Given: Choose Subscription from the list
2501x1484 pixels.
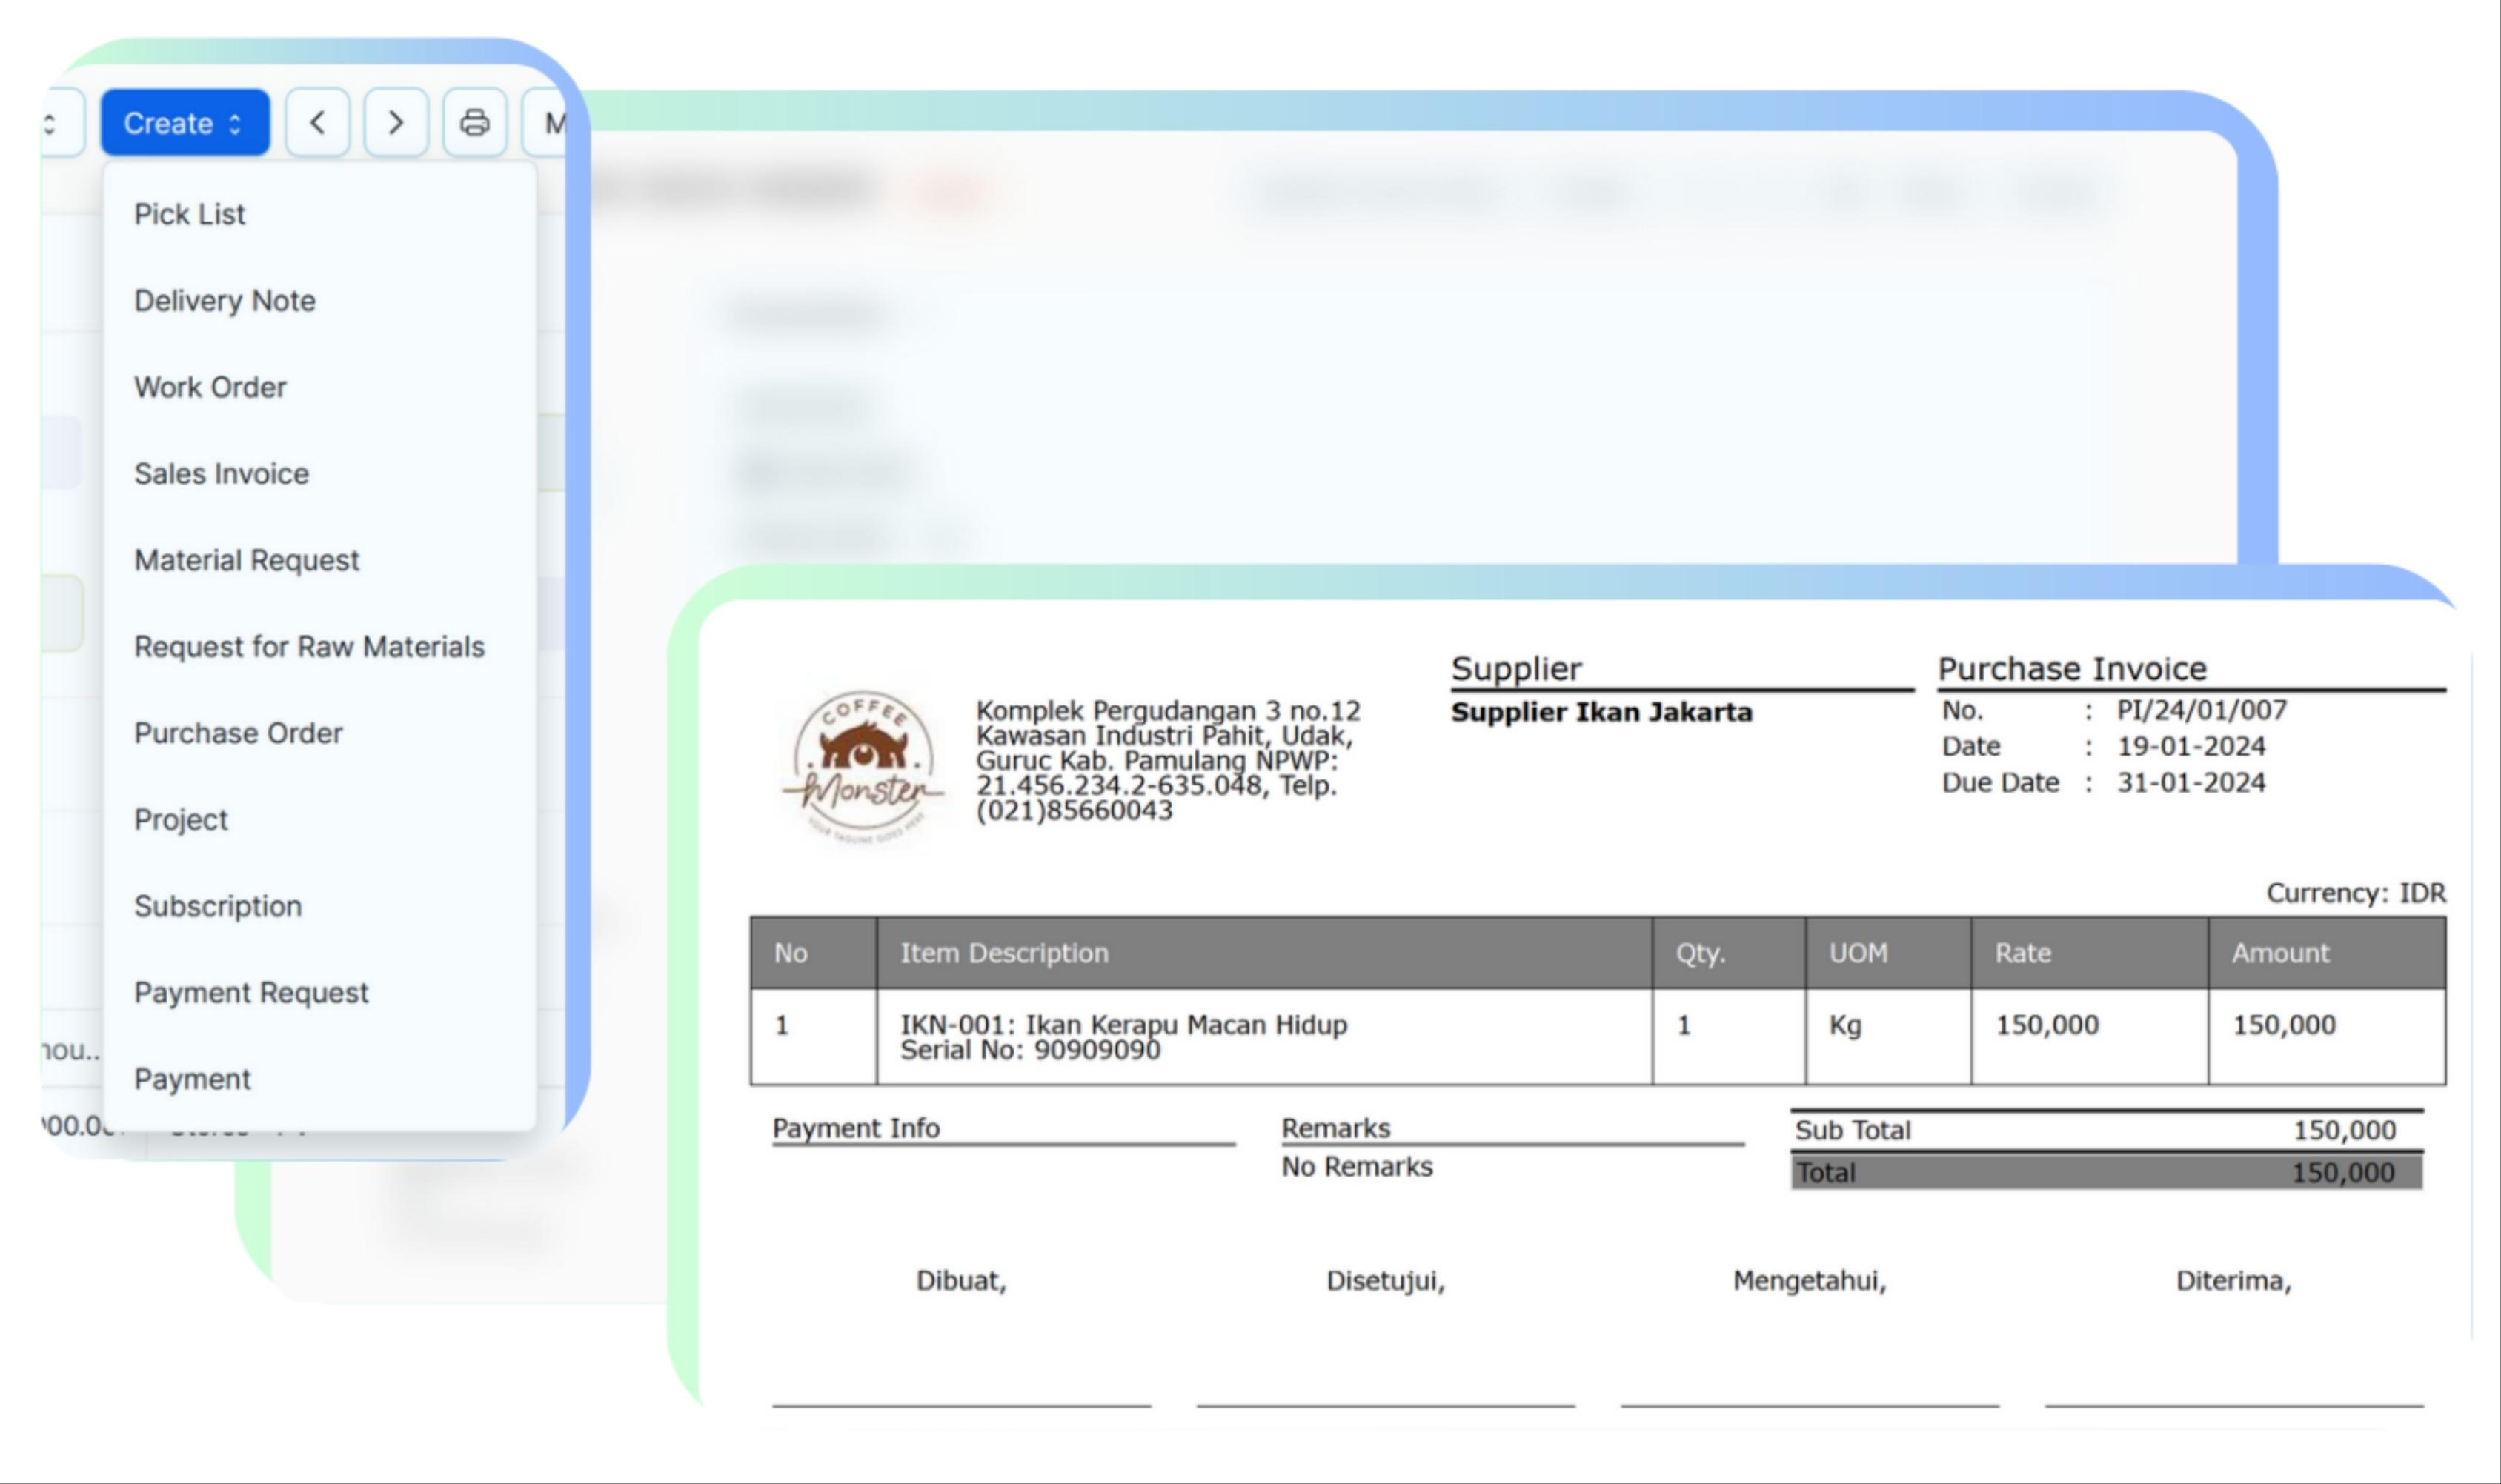Looking at the screenshot, I should tap(218, 906).
